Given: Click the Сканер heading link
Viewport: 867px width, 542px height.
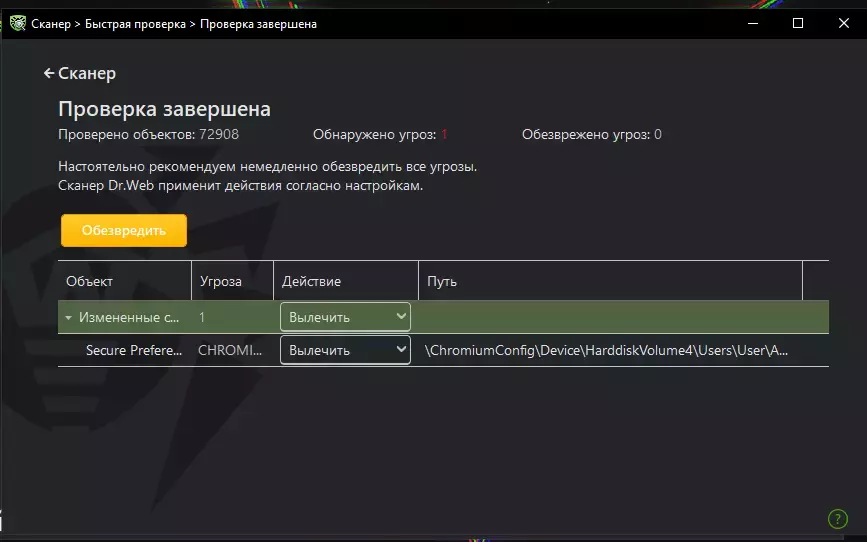Looking at the screenshot, I should point(87,73).
